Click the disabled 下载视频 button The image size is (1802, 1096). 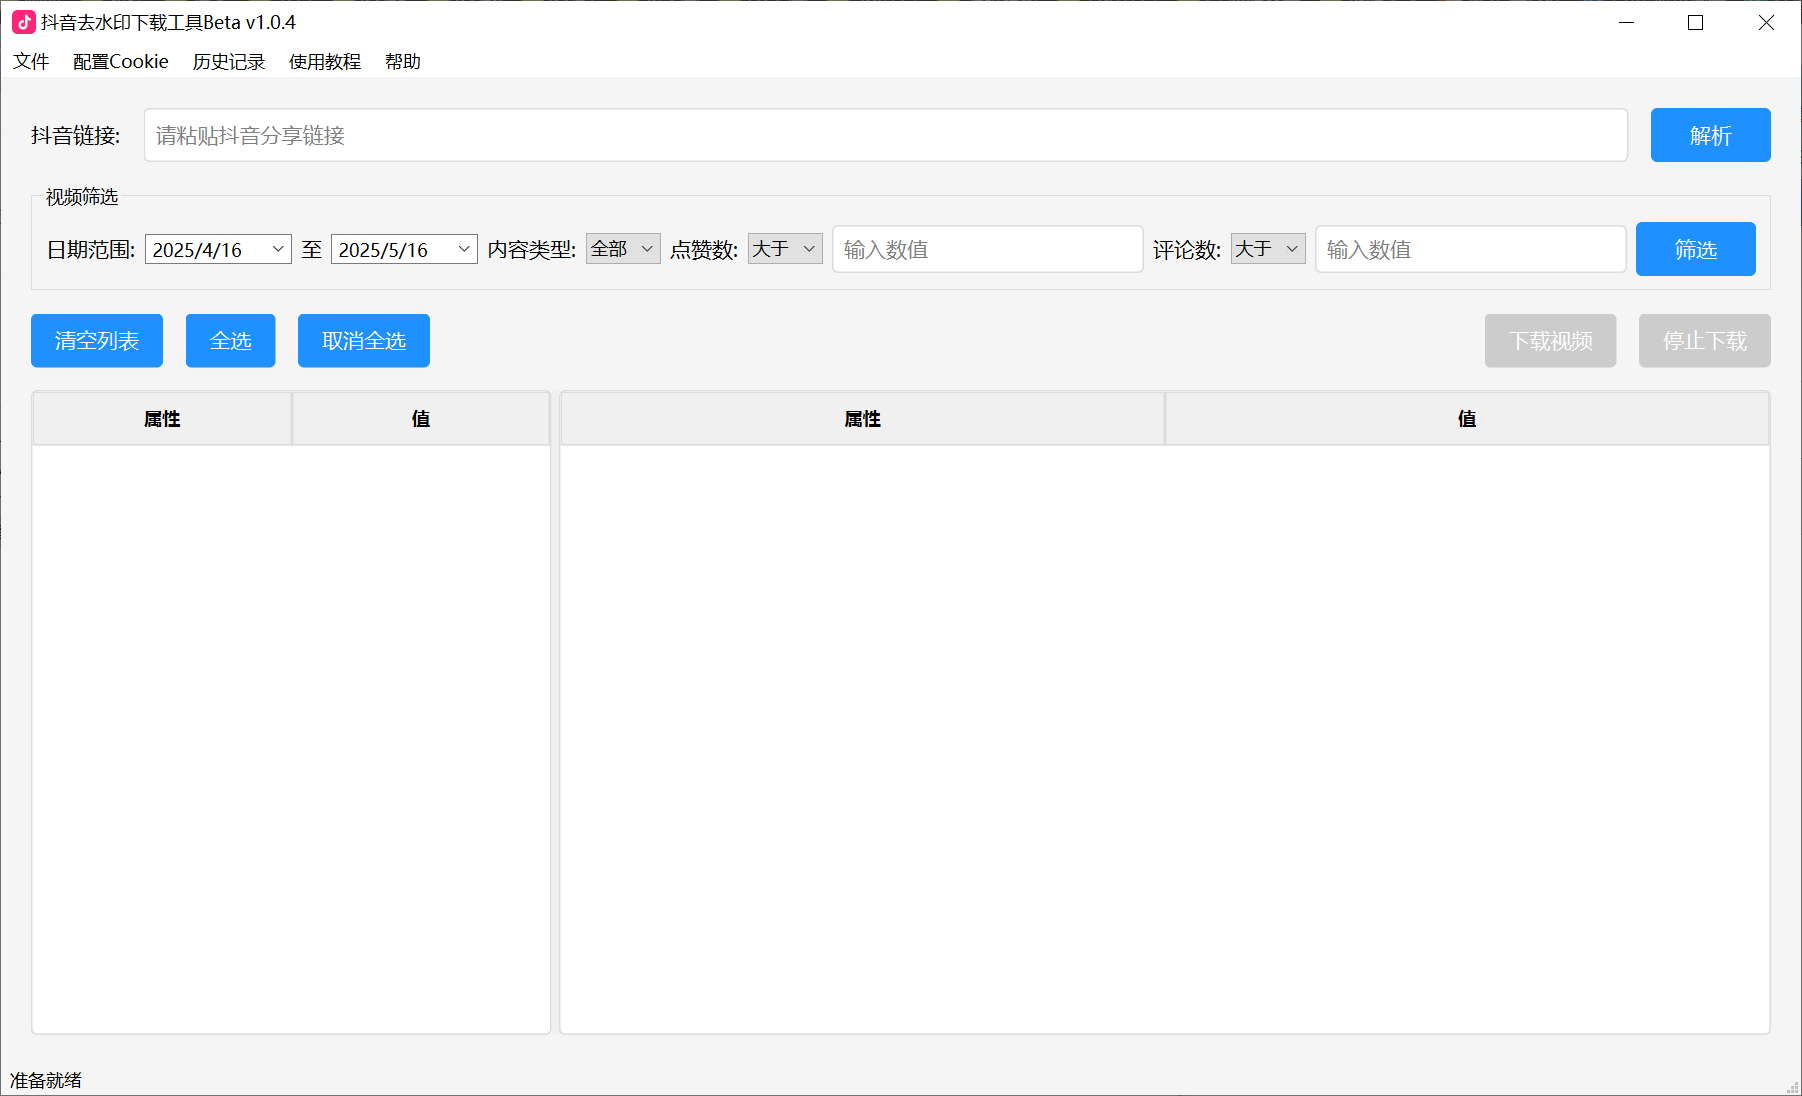(x=1549, y=340)
